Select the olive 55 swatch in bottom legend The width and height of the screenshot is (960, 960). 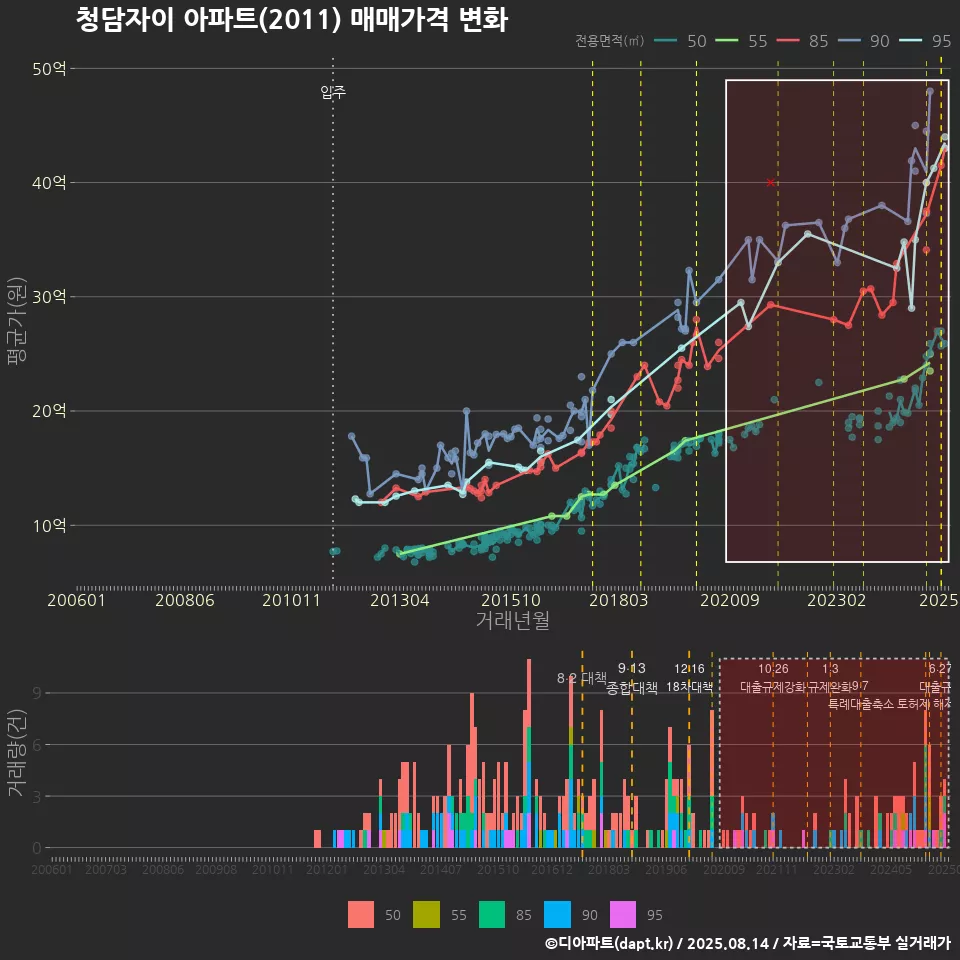click(426, 915)
